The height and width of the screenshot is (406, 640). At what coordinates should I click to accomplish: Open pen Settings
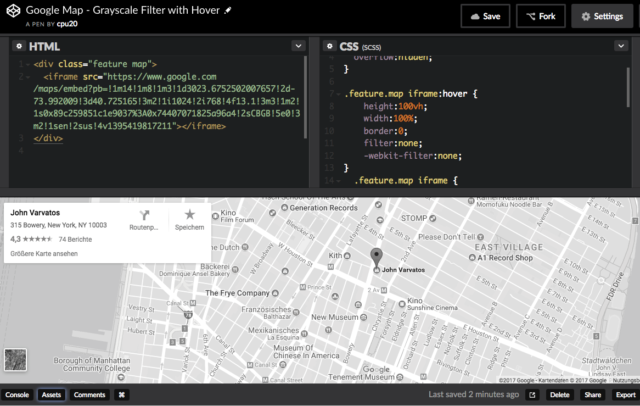[602, 16]
